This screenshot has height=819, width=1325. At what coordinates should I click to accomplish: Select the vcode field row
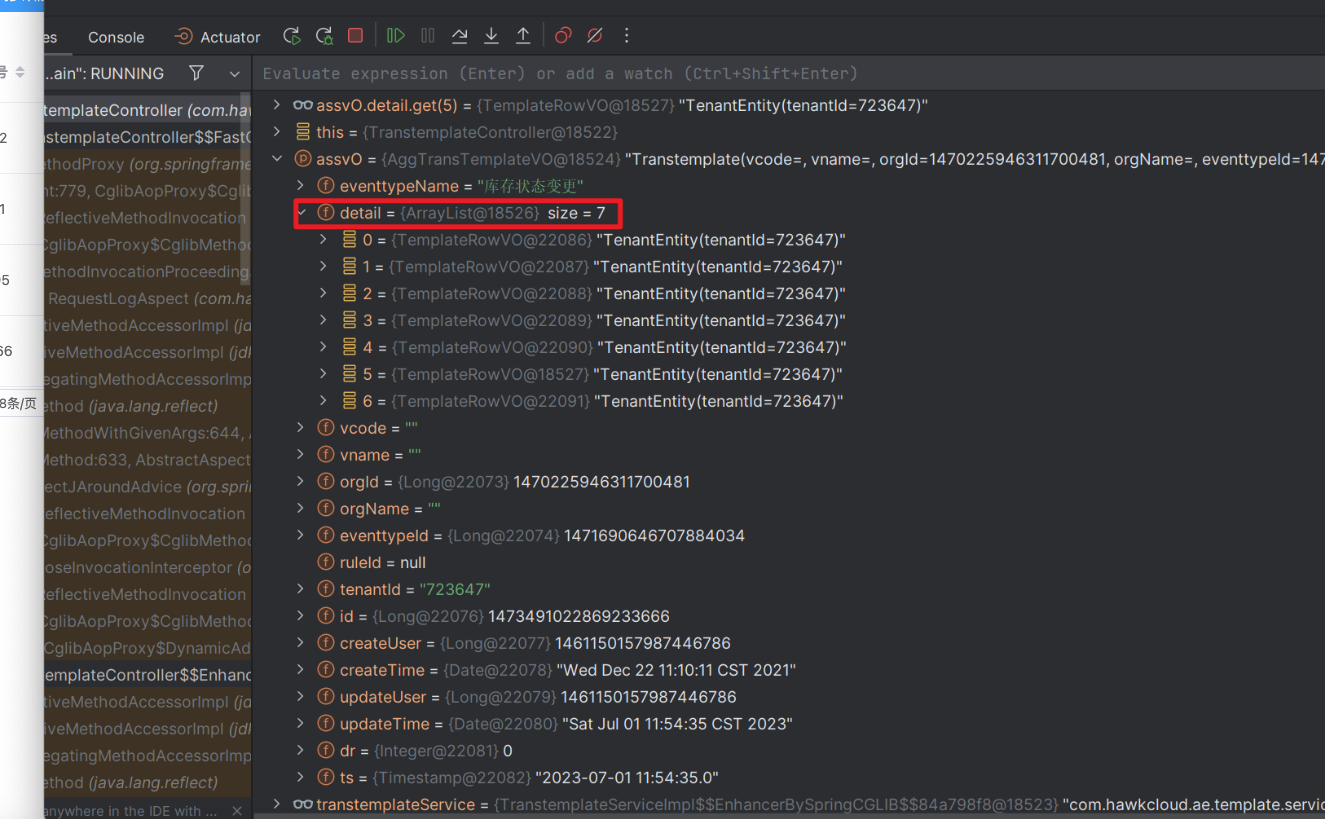coord(790,428)
